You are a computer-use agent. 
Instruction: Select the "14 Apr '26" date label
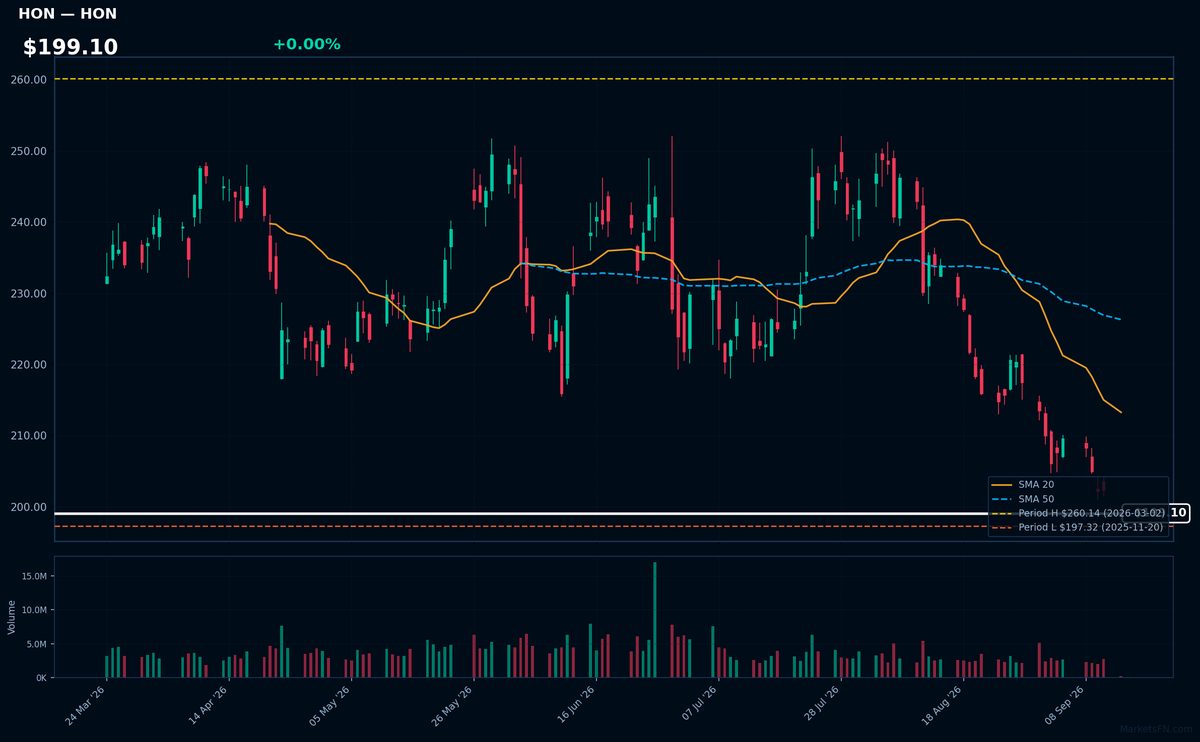pos(207,706)
